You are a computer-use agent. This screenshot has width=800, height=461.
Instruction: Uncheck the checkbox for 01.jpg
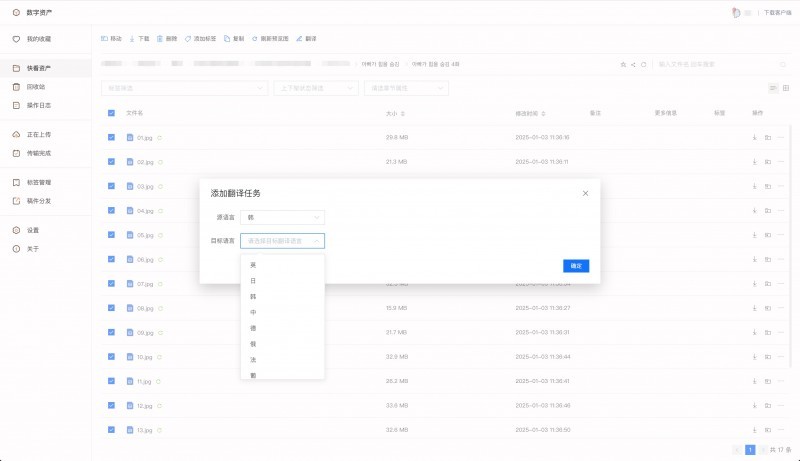[x=111, y=137]
